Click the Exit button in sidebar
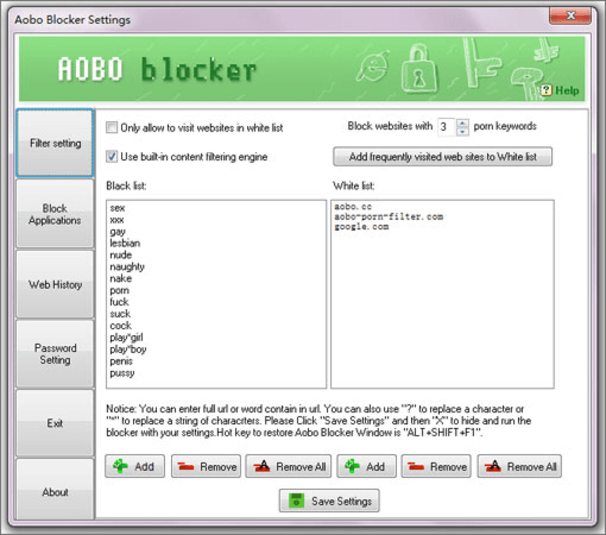Image resolution: width=606 pixels, height=535 pixels. [x=55, y=423]
